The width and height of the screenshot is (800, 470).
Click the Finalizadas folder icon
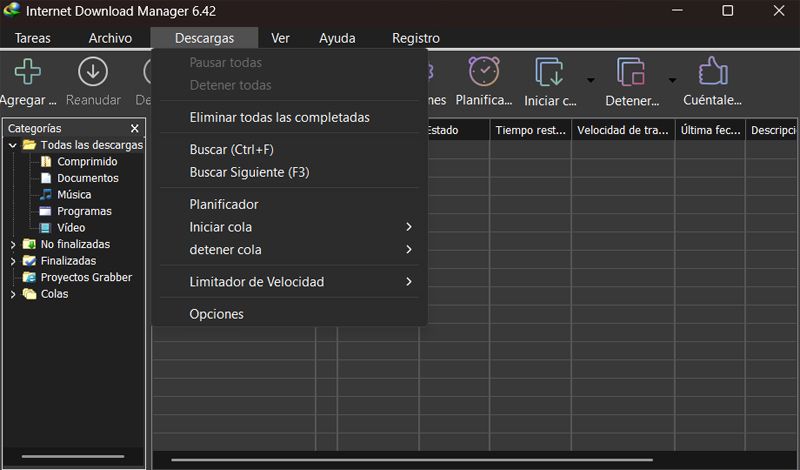click(x=30, y=261)
